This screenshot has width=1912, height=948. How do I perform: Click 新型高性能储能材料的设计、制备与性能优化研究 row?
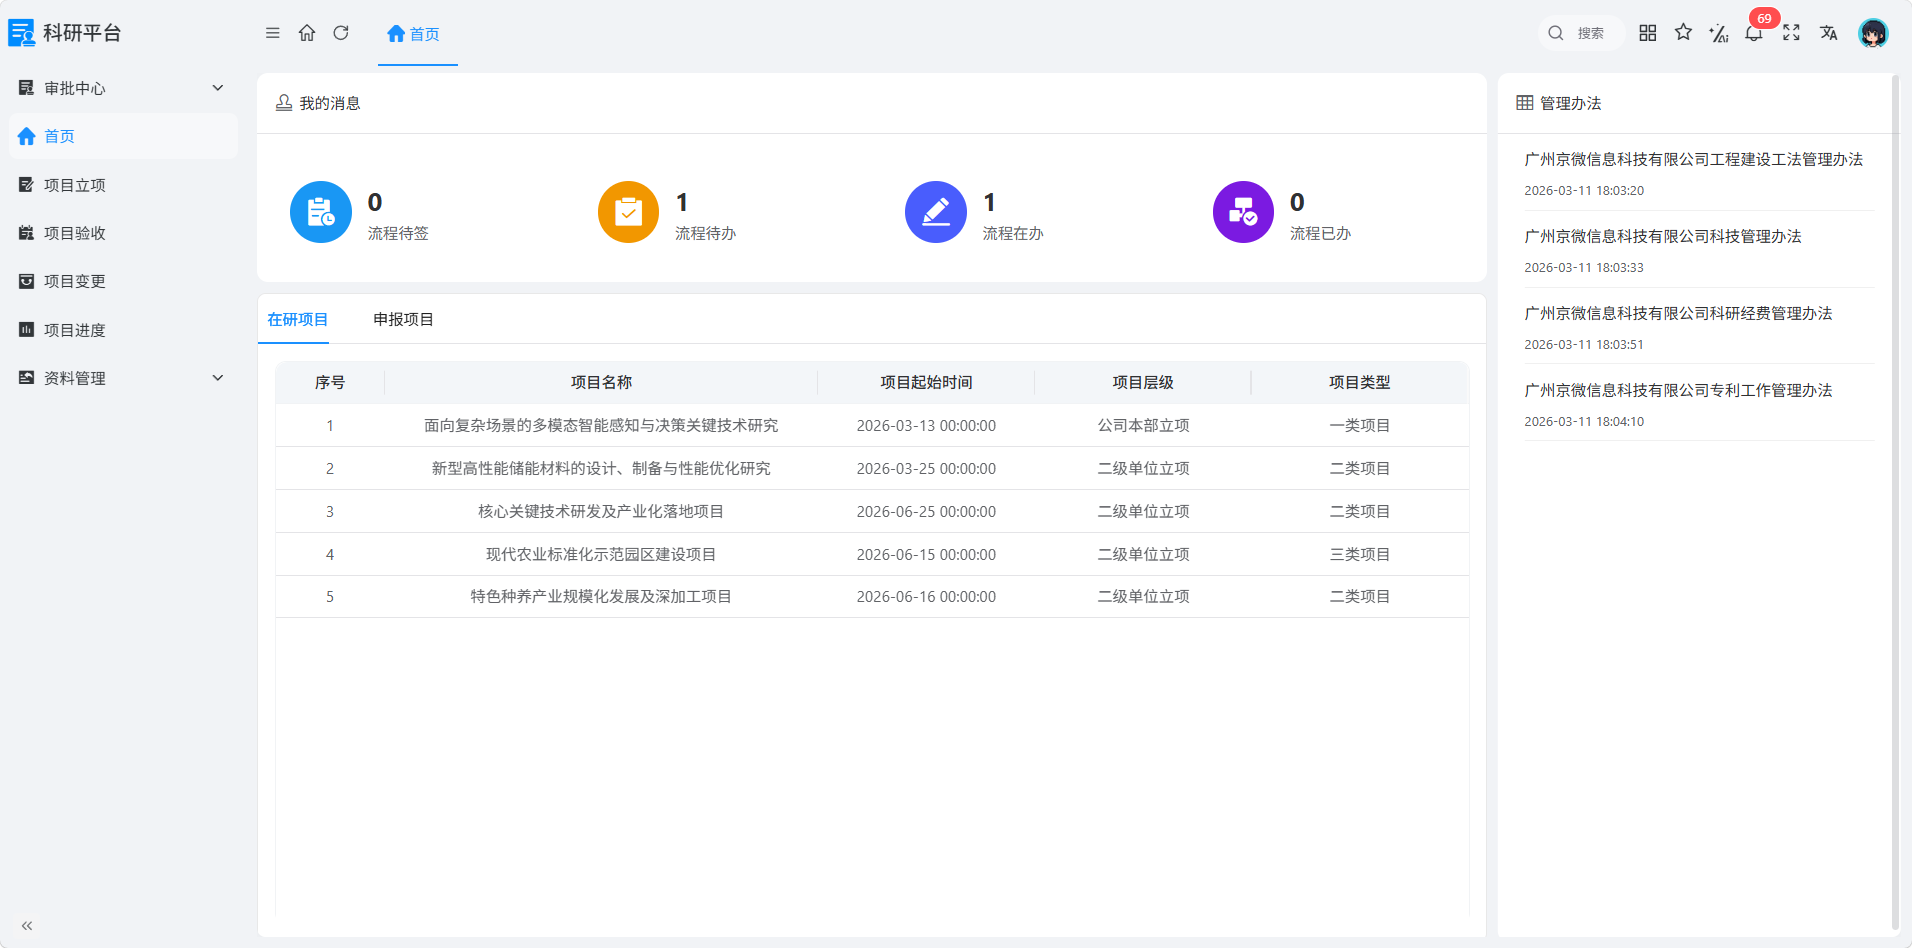pyautogui.click(x=872, y=468)
